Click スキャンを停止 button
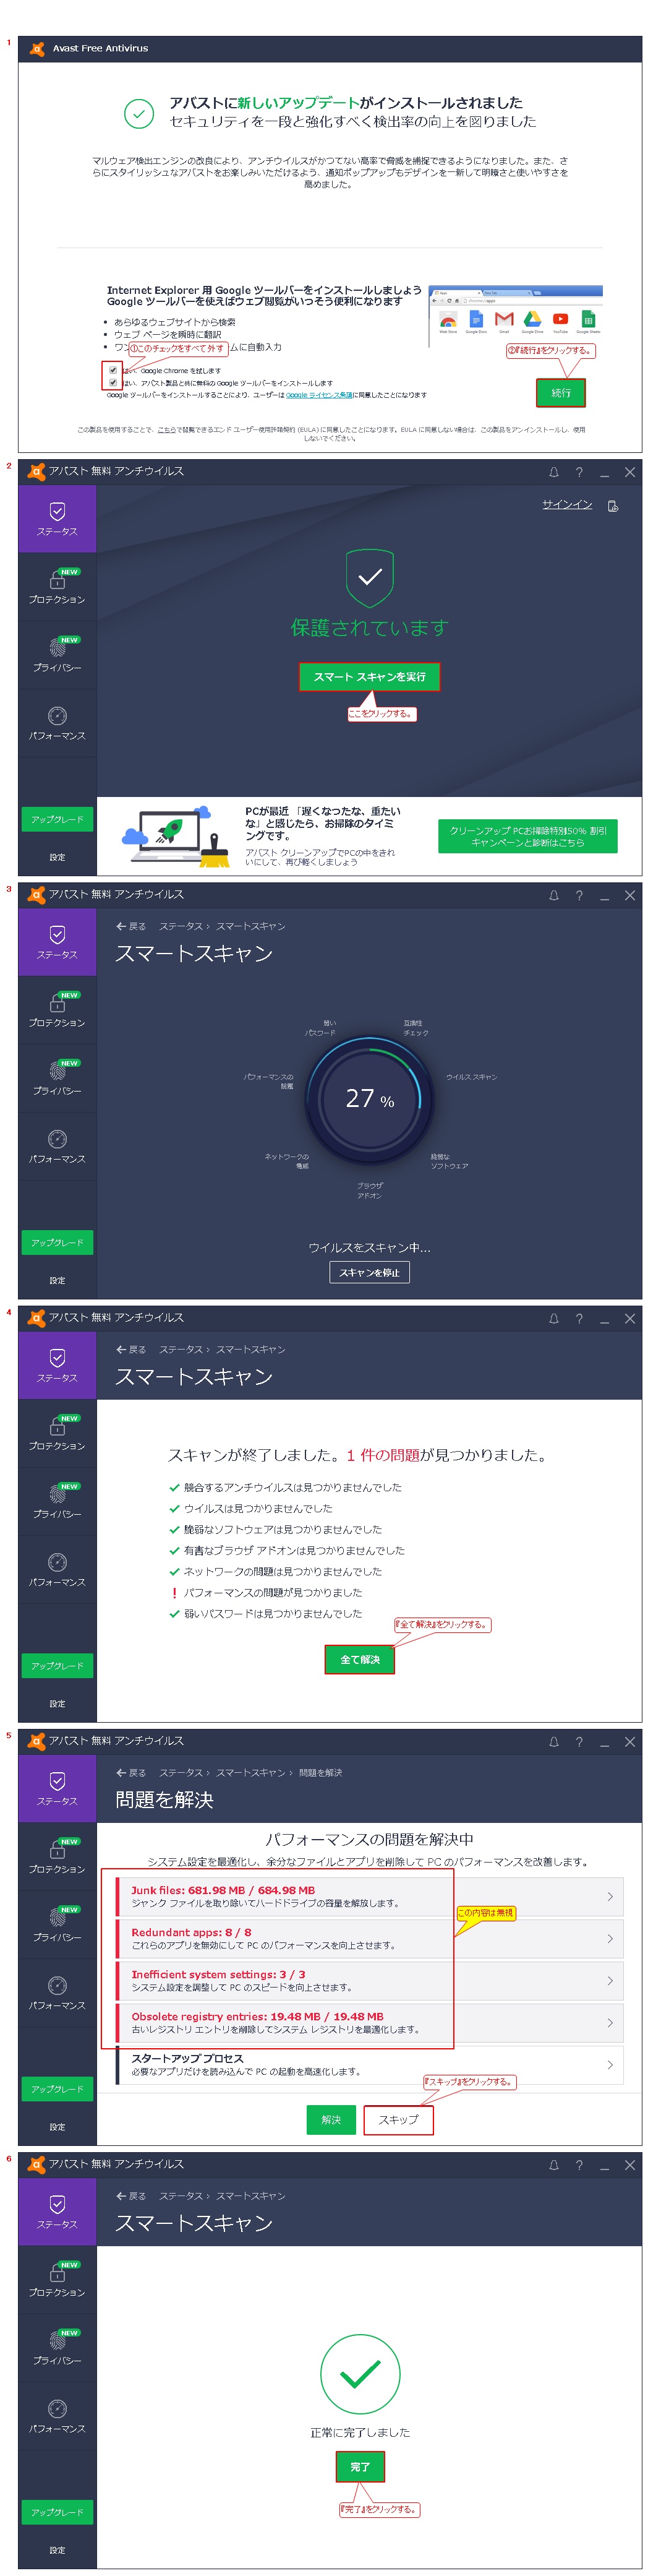Viewport: 648px width, 2576px height. [369, 1272]
